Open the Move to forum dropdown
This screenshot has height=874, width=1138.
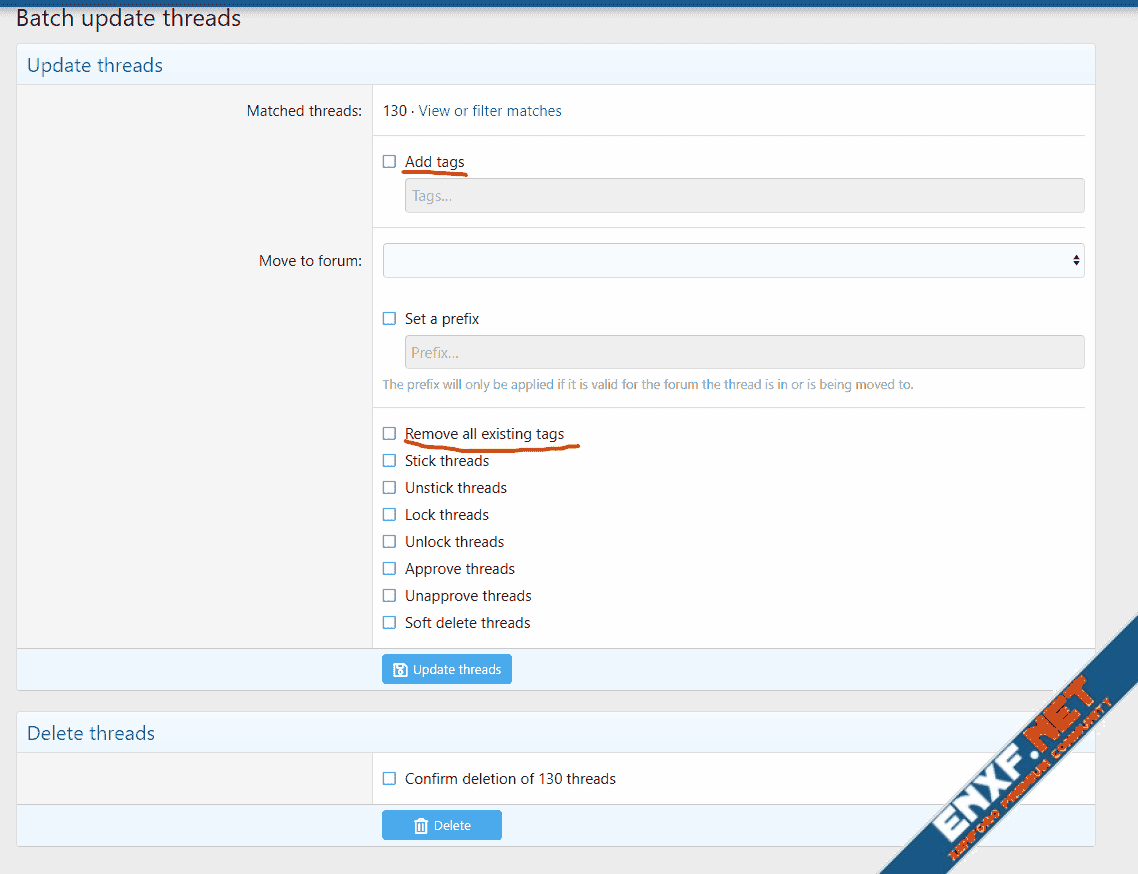coord(720,261)
